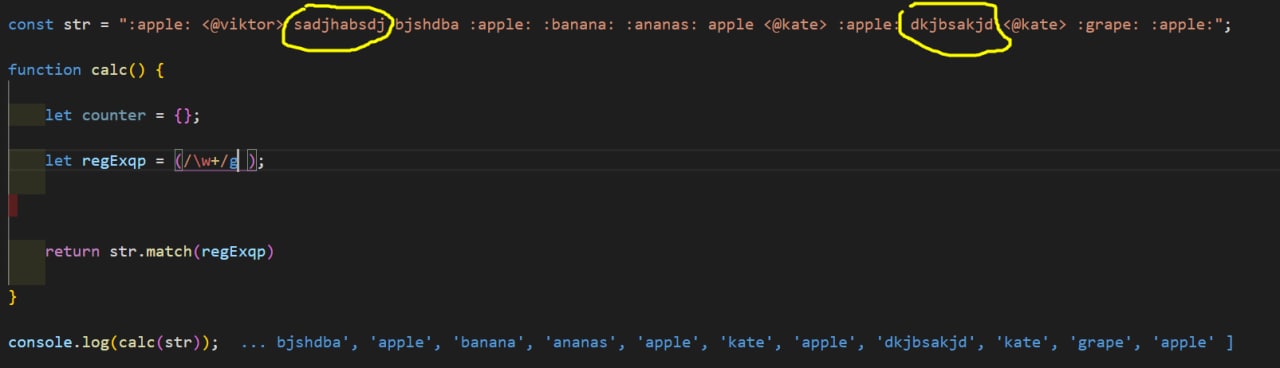Image resolution: width=1280 pixels, height=368 pixels.
Task: Click the regExqp argument inside match()
Action: 233,252
